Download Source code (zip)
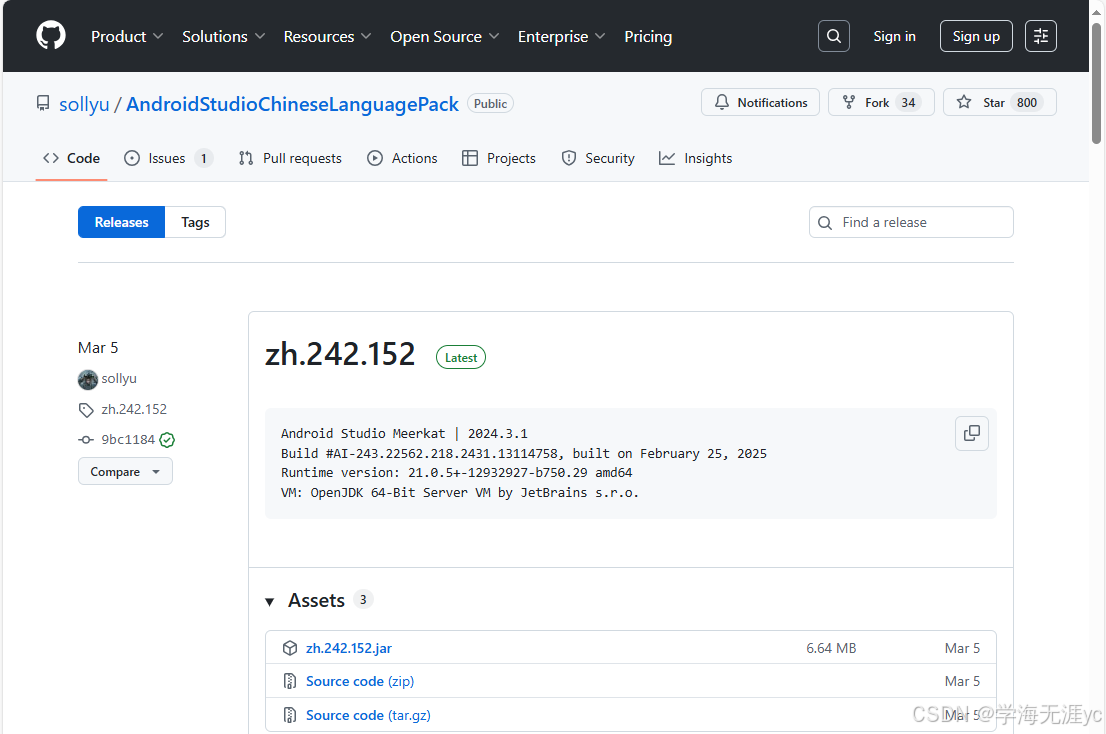The image size is (1106, 734). point(360,681)
